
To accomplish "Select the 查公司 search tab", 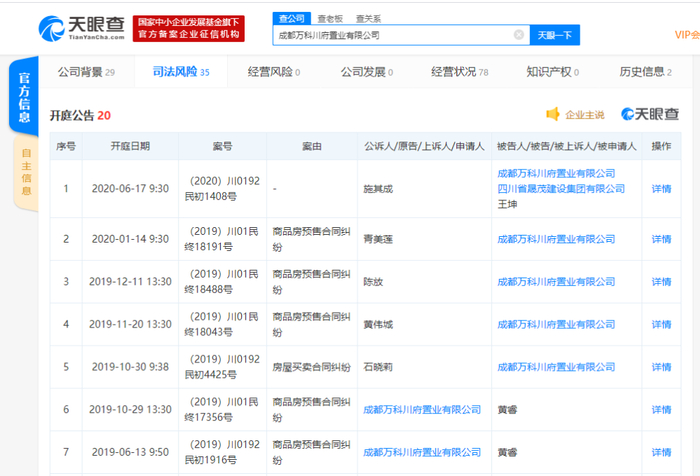I will point(292,18).
